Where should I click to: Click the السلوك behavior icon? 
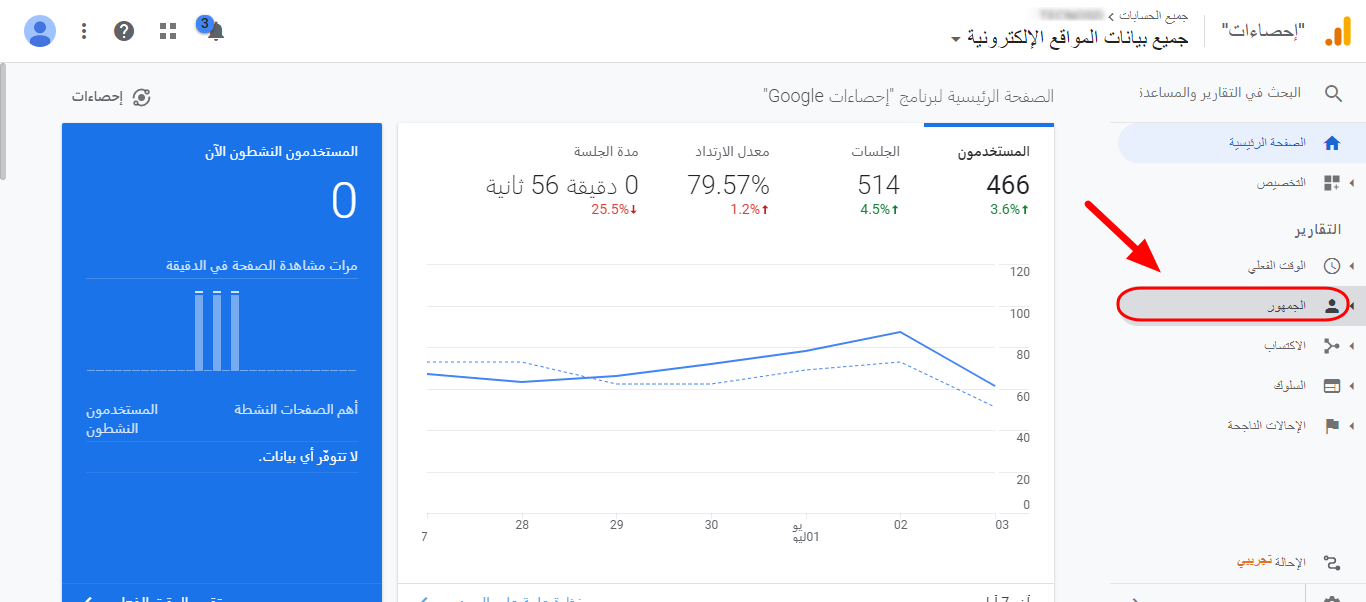click(x=1332, y=386)
